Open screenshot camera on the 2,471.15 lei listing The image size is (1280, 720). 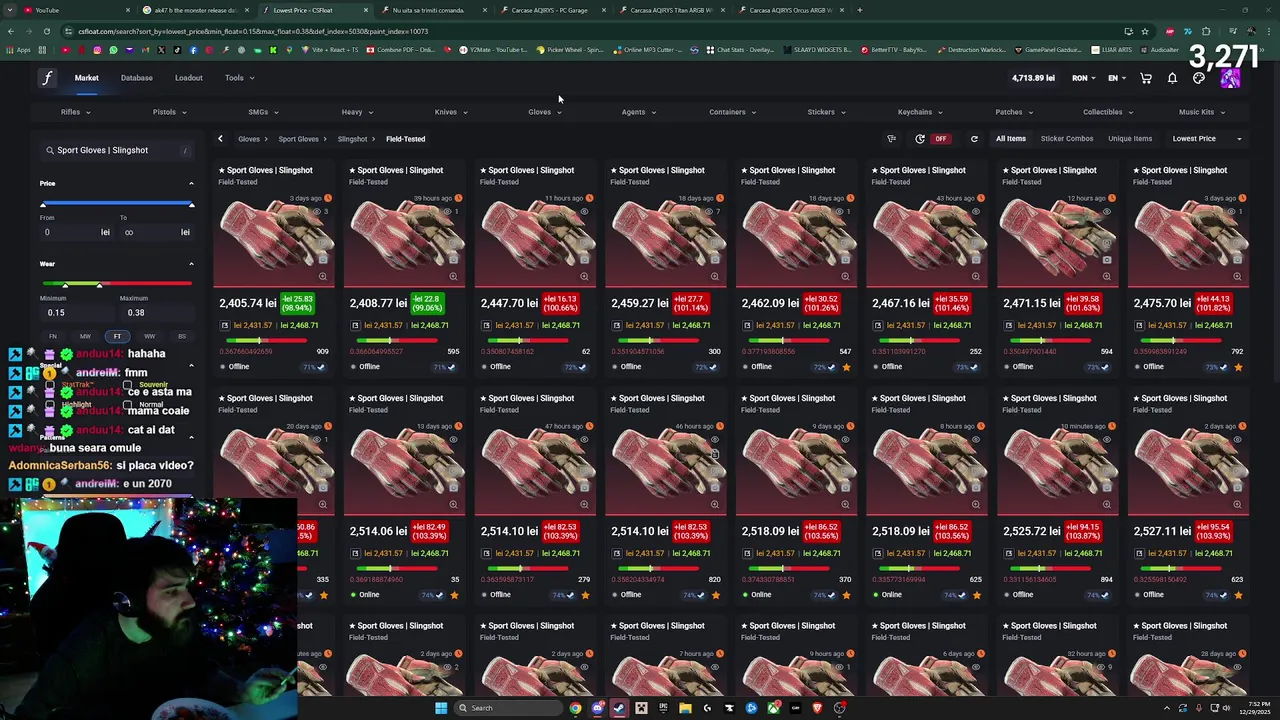pos(1106,260)
